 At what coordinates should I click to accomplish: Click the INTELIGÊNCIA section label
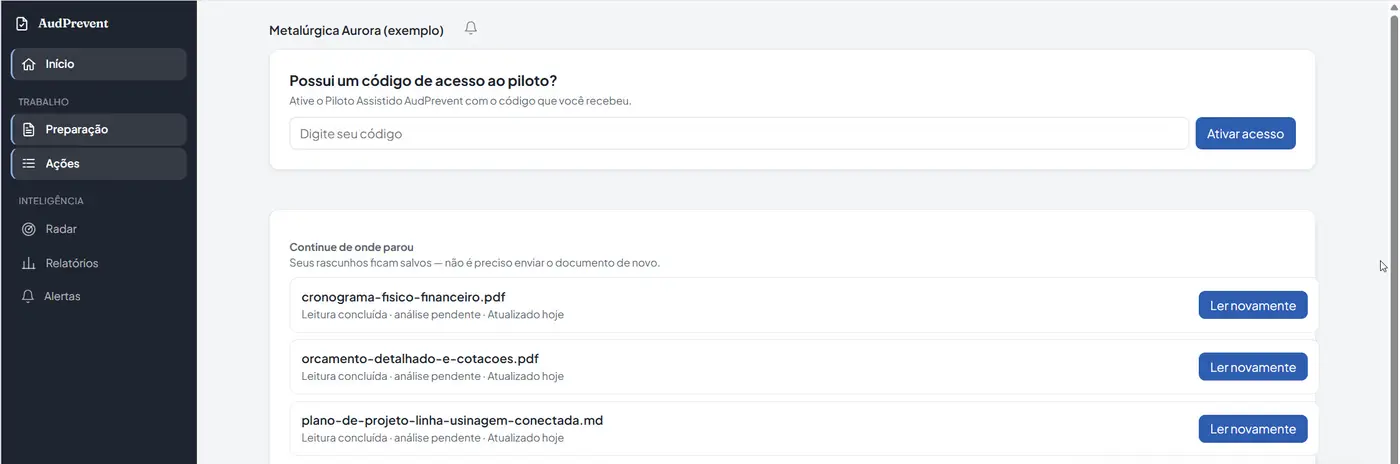pos(51,201)
